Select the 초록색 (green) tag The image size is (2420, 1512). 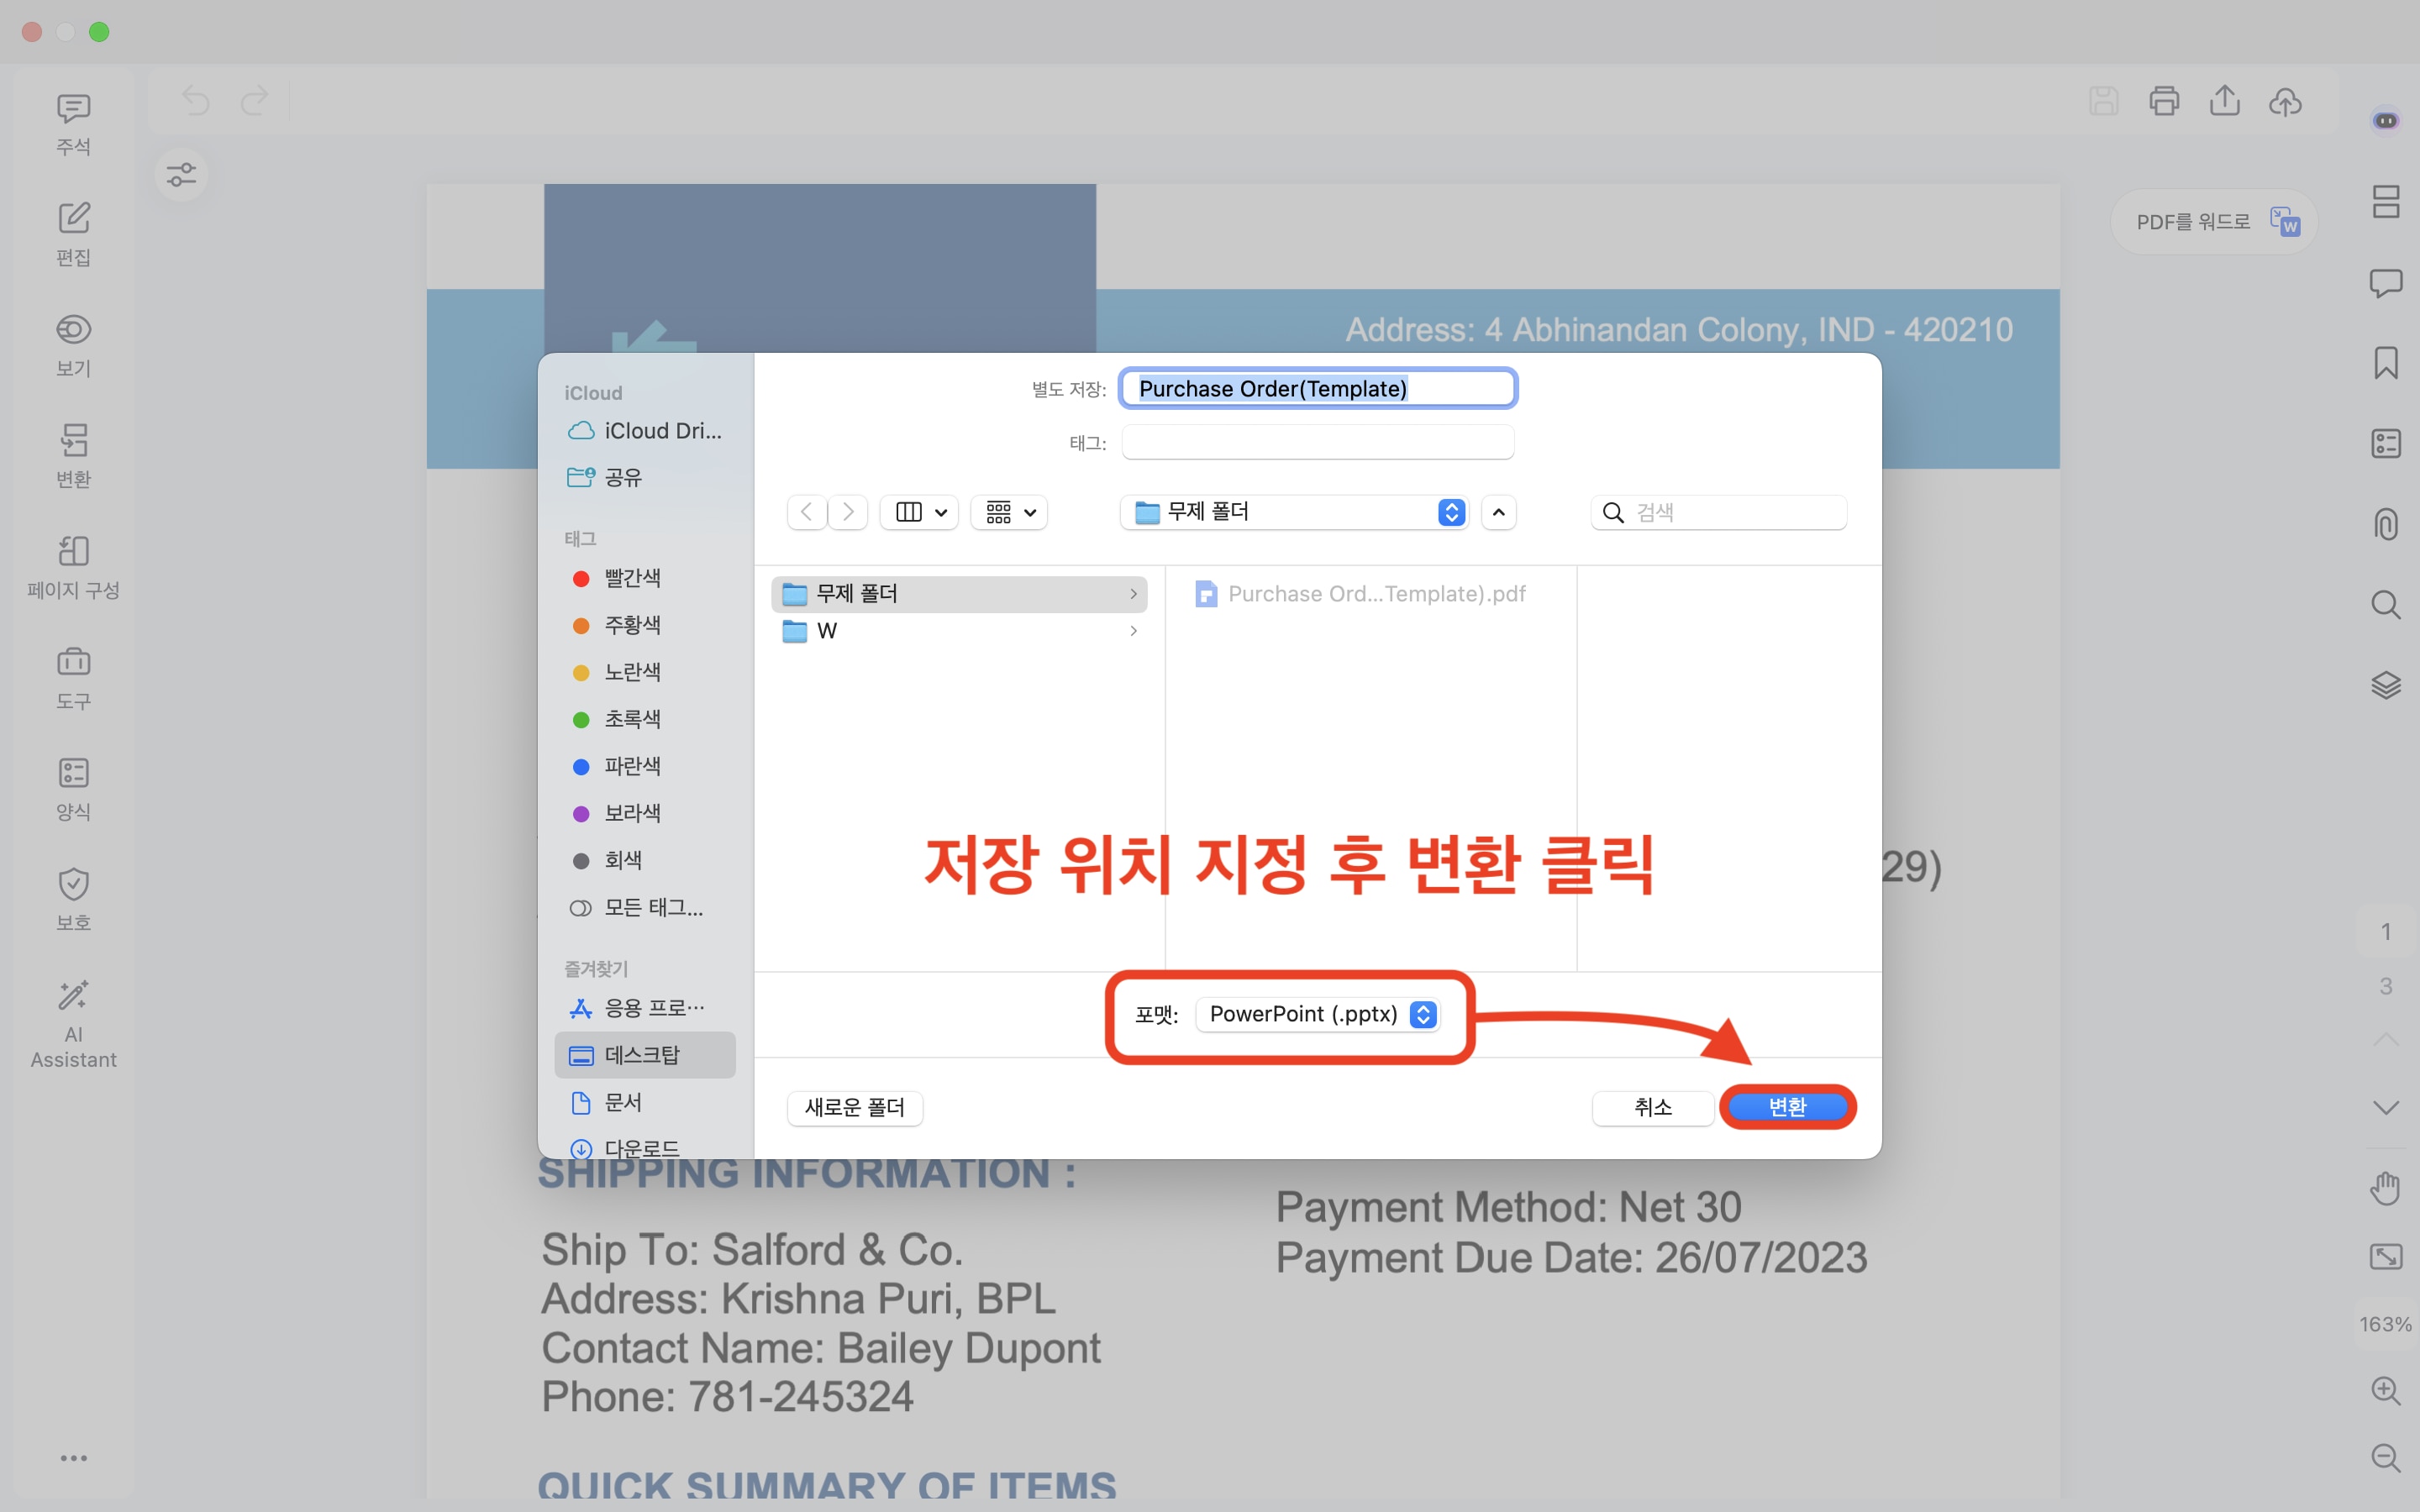point(631,719)
